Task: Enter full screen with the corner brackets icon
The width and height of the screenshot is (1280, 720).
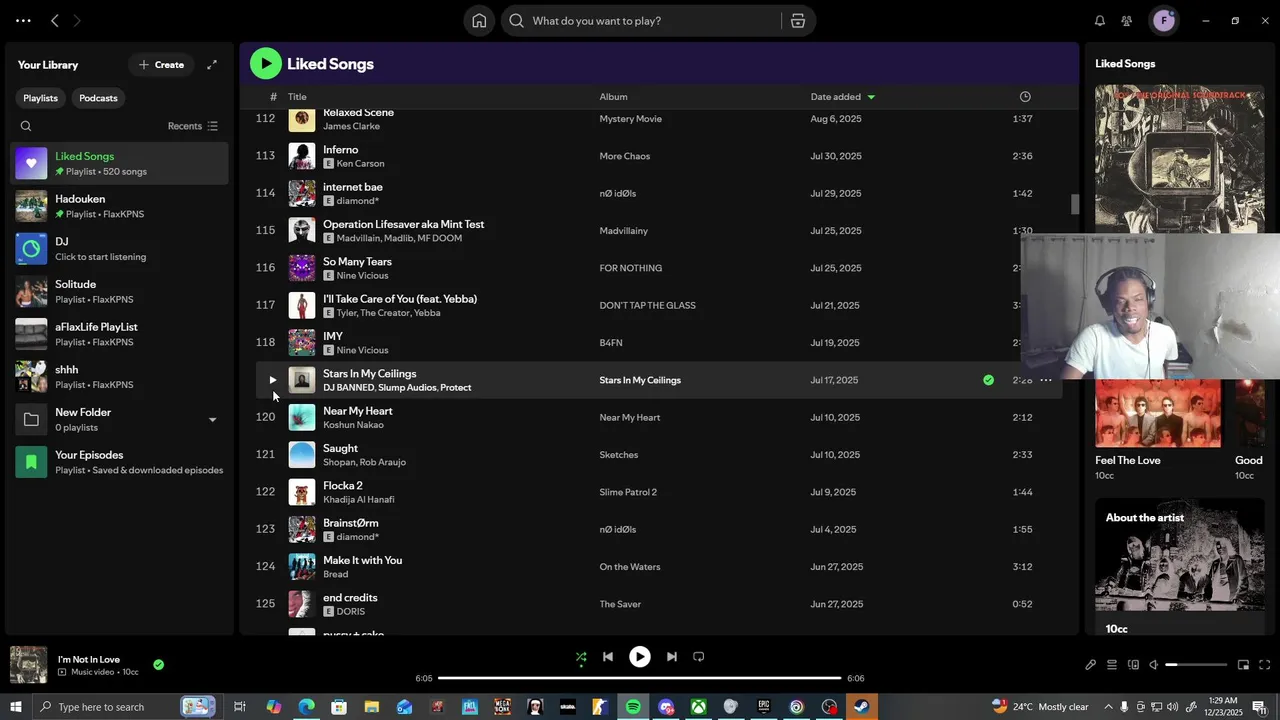Action: point(1264,665)
